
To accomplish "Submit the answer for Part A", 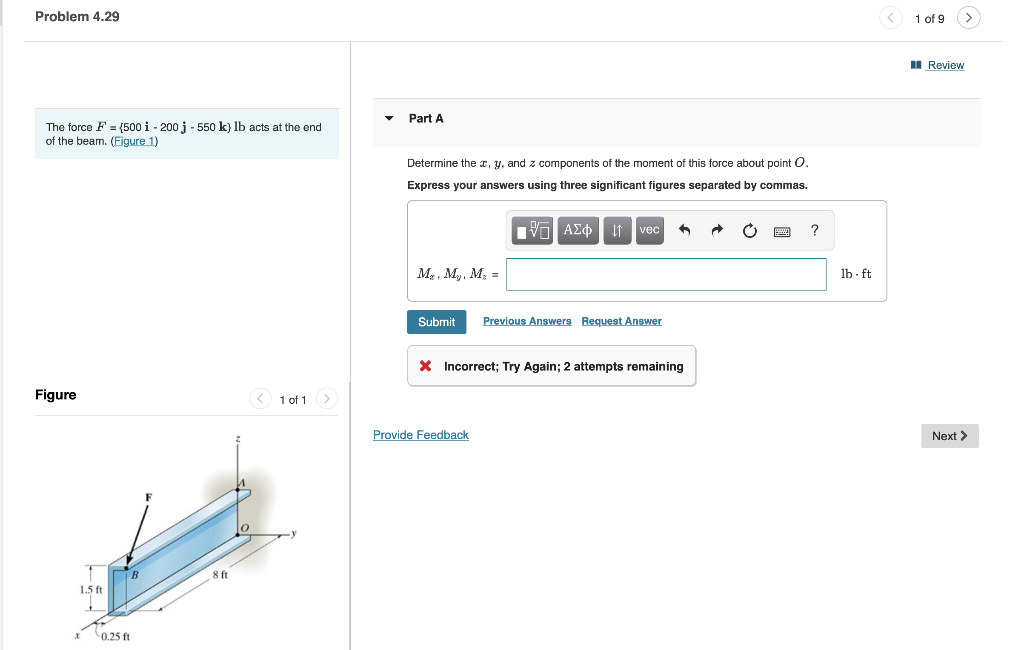I will [x=437, y=321].
